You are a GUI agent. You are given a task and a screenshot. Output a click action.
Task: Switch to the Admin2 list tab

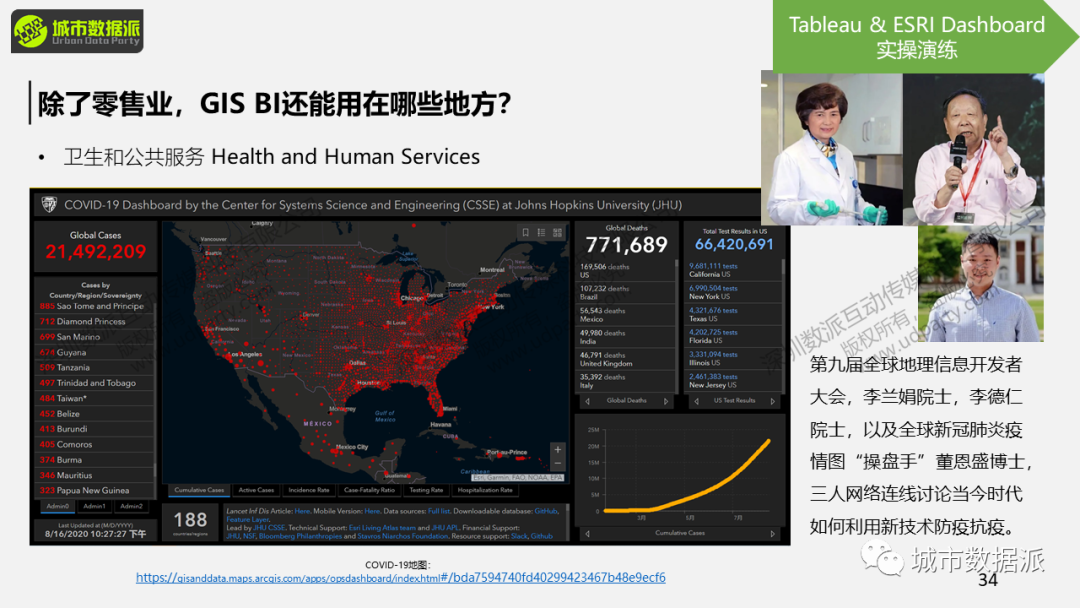pyautogui.click(x=131, y=506)
